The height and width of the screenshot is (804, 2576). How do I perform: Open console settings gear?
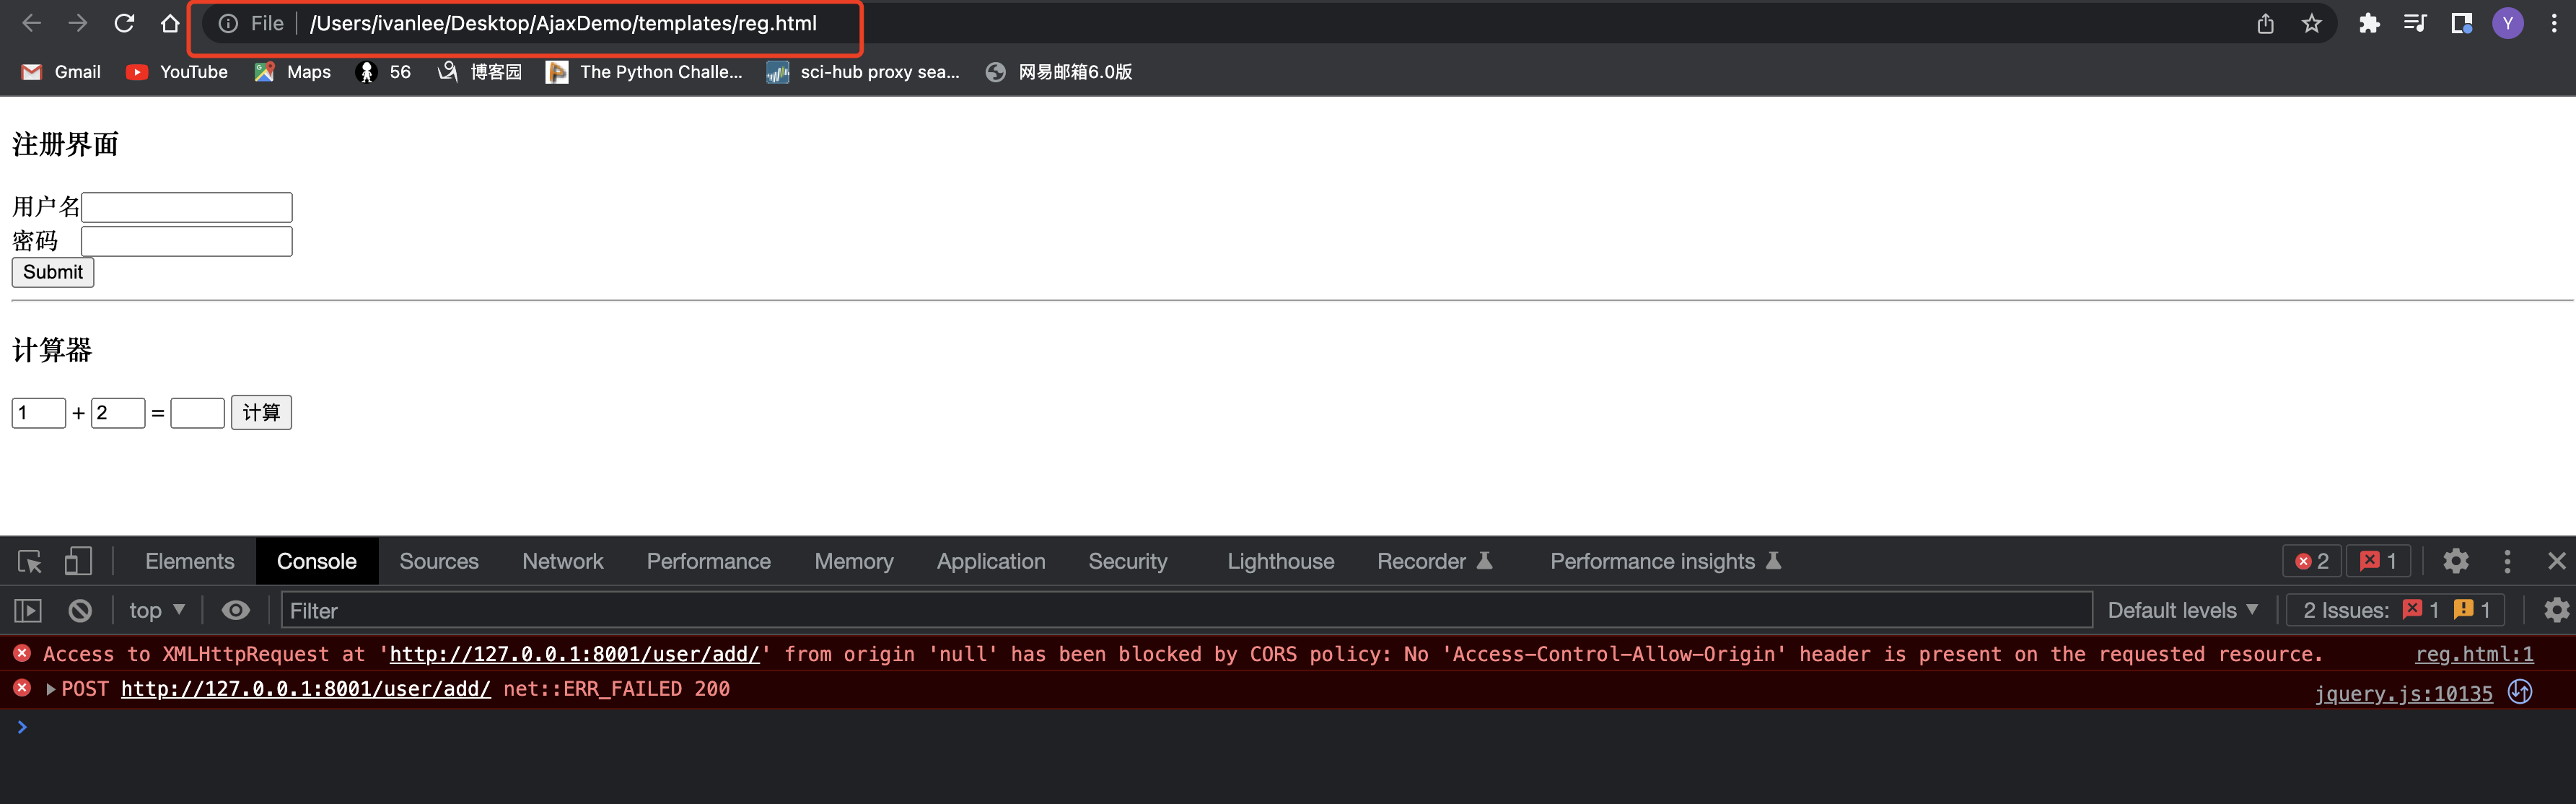coord(2556,610)
